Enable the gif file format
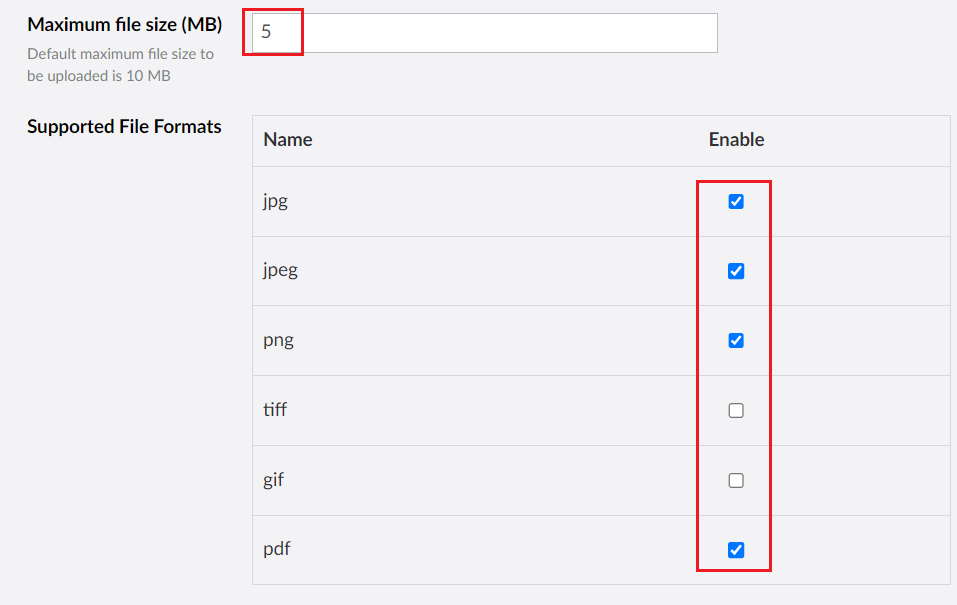Viewport: 957px width, 605px height. (x=736, y=480)
